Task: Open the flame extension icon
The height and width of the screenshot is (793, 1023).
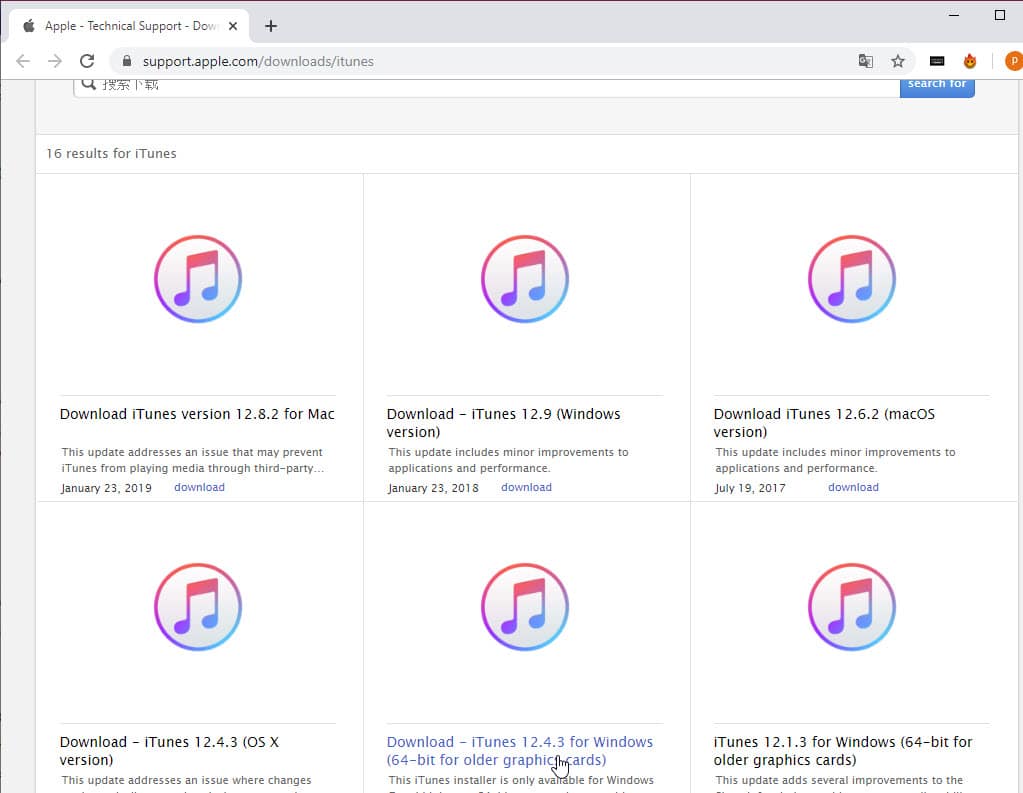Action: (970, 61)
